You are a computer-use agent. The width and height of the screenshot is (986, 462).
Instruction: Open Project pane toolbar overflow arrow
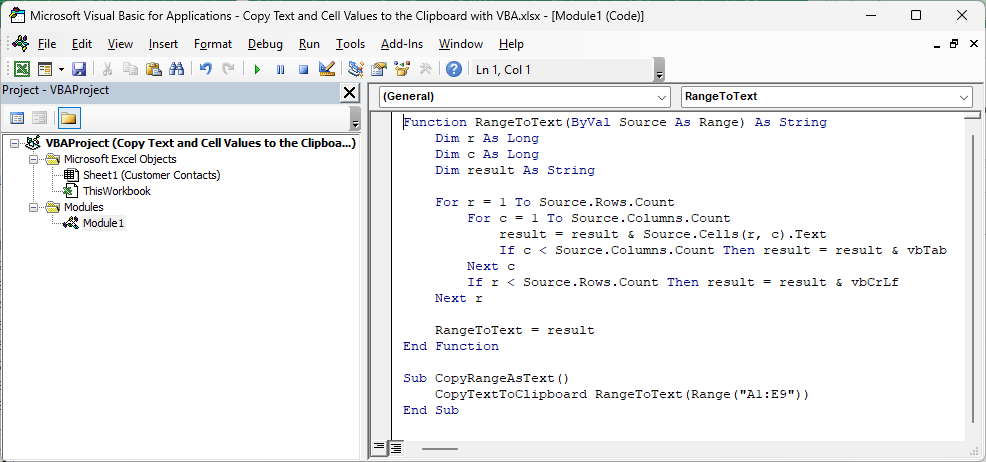(x=355, y=118)
